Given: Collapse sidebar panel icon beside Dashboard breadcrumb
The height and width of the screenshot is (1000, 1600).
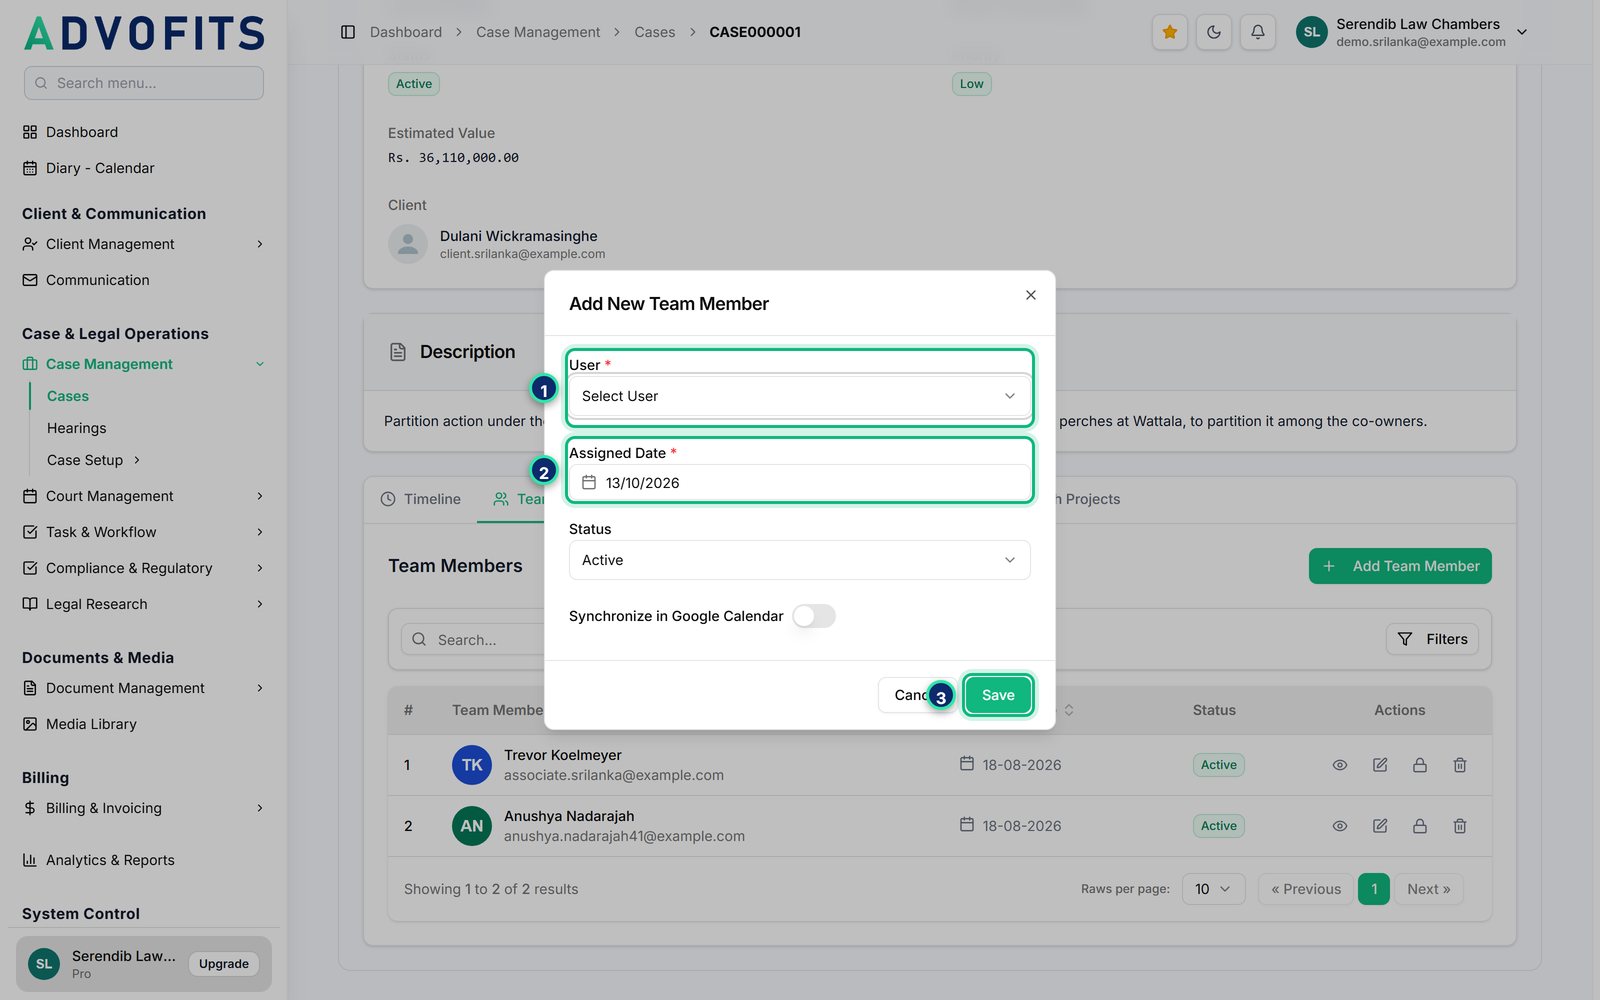Looking at the screenshot, I should coord(348,32).
